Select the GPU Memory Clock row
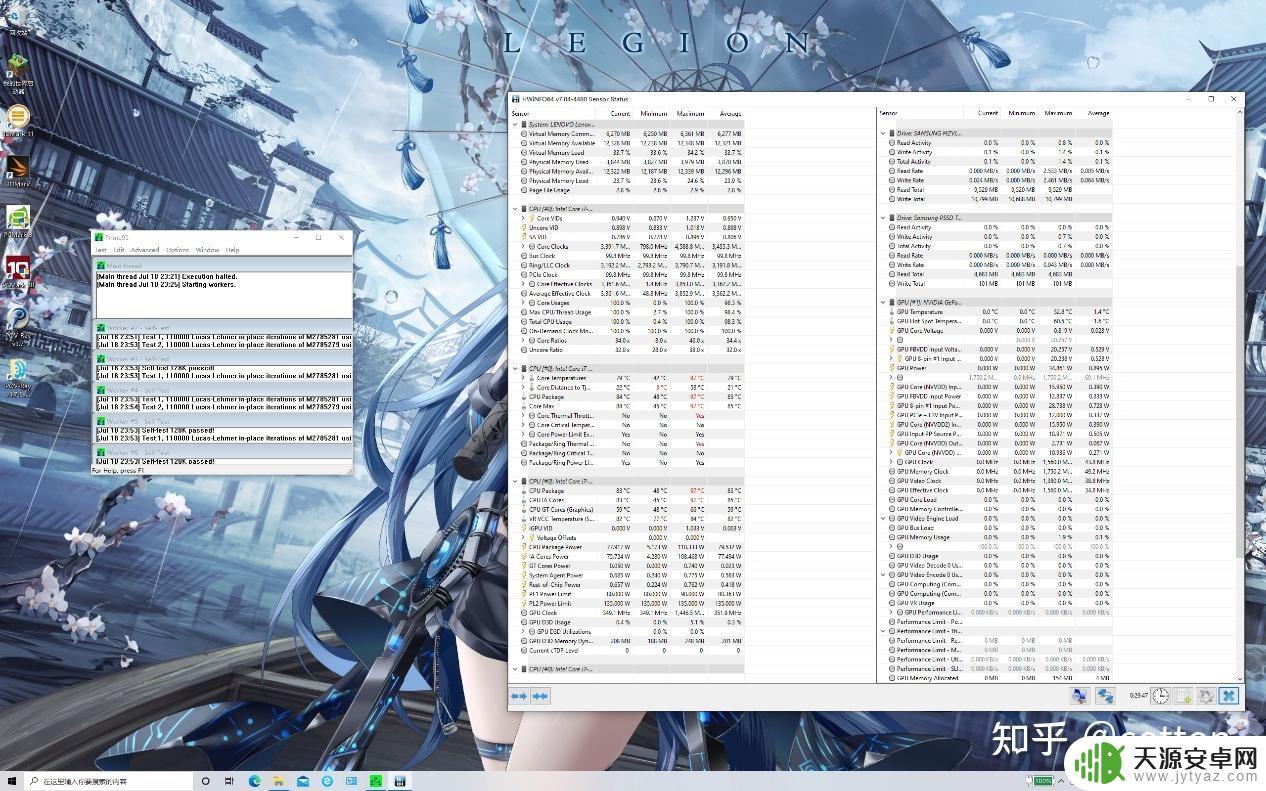This screenshot has width=1266, height=791. (995, 471)
